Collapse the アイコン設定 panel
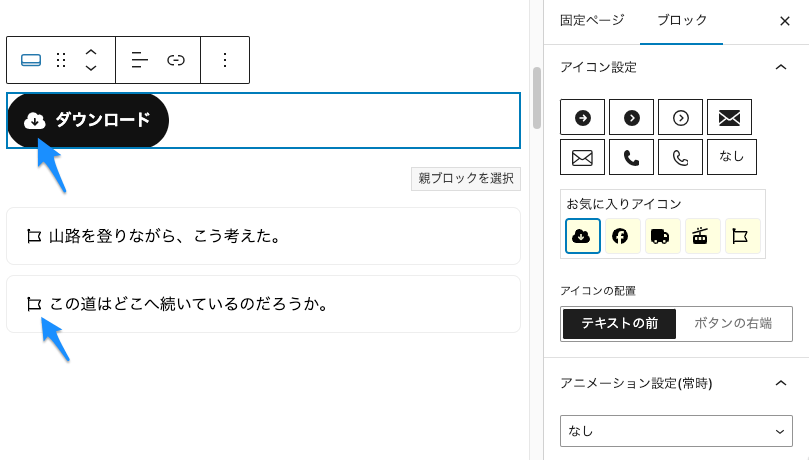The image size is (809, 460). (x=781, y=67)
